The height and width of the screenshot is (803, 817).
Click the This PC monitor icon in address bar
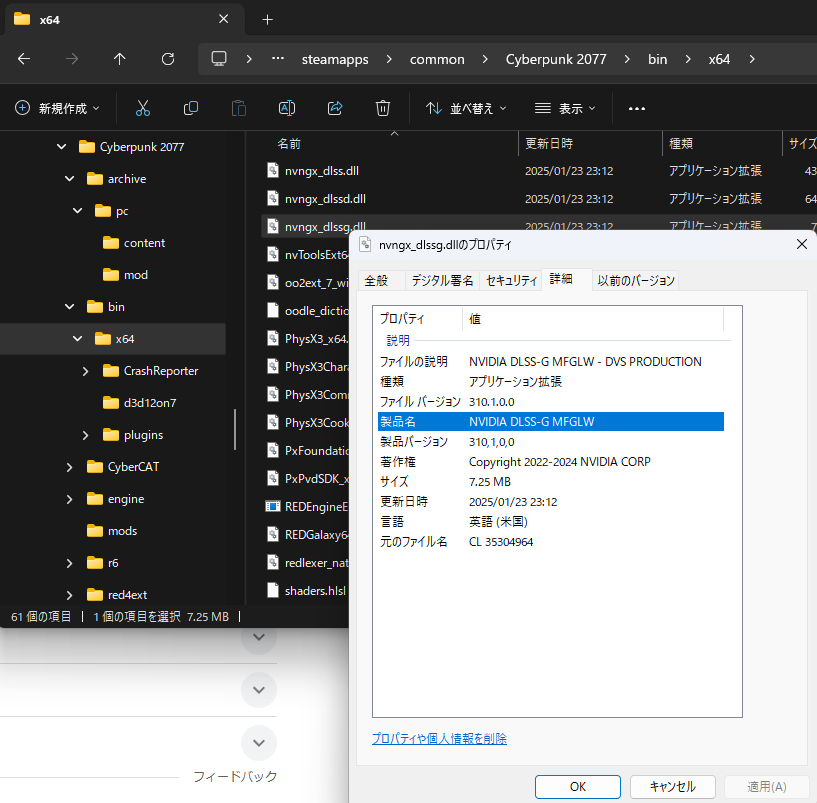coord(219,59)
